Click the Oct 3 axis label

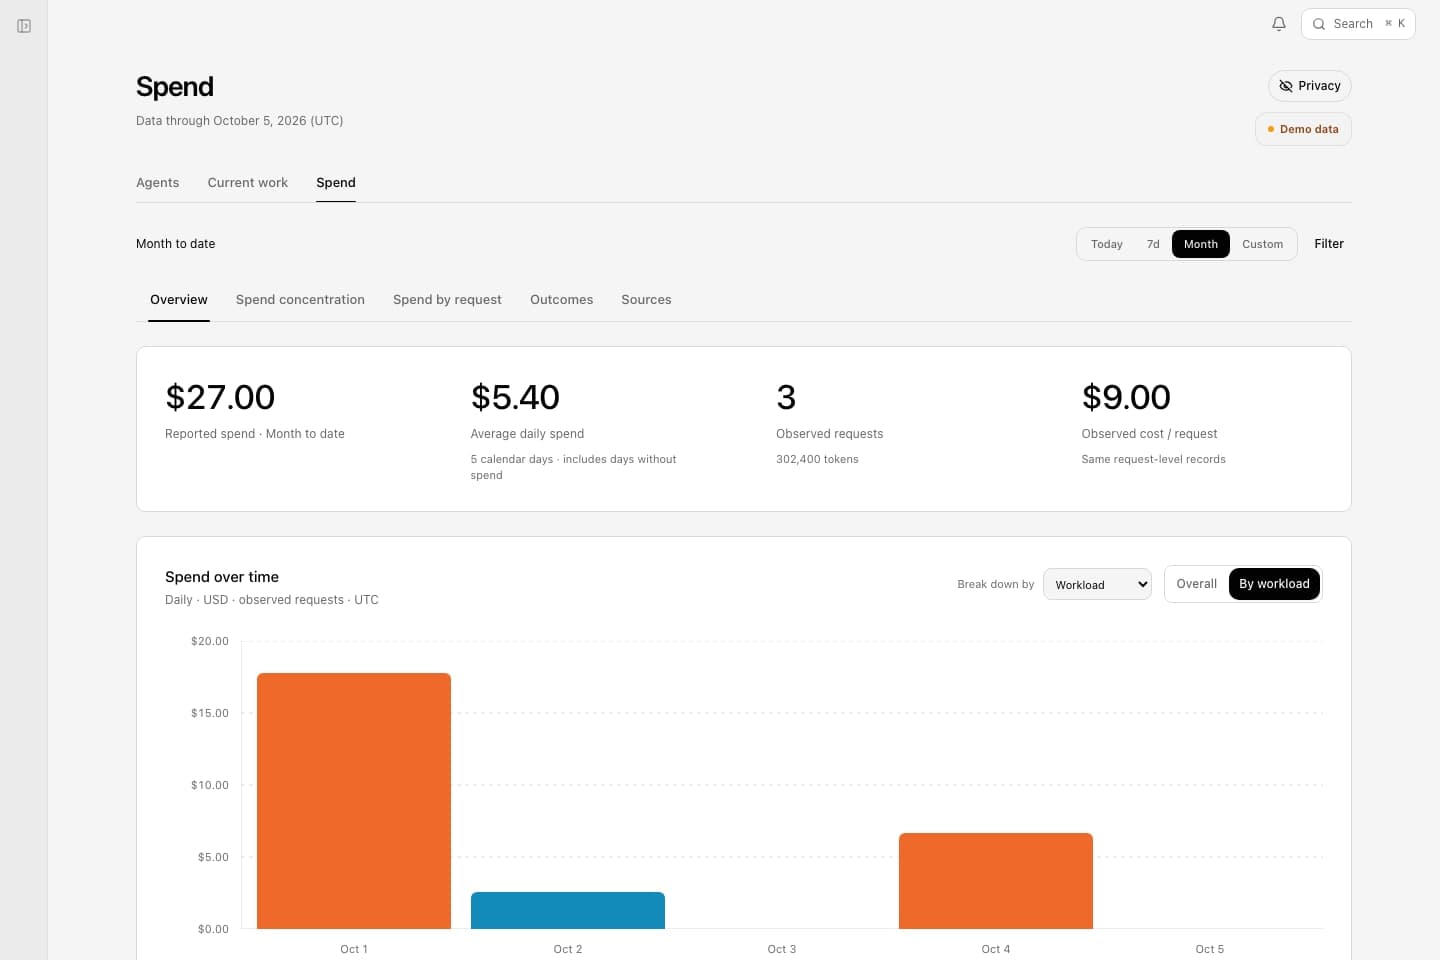(x=782, y=949)
